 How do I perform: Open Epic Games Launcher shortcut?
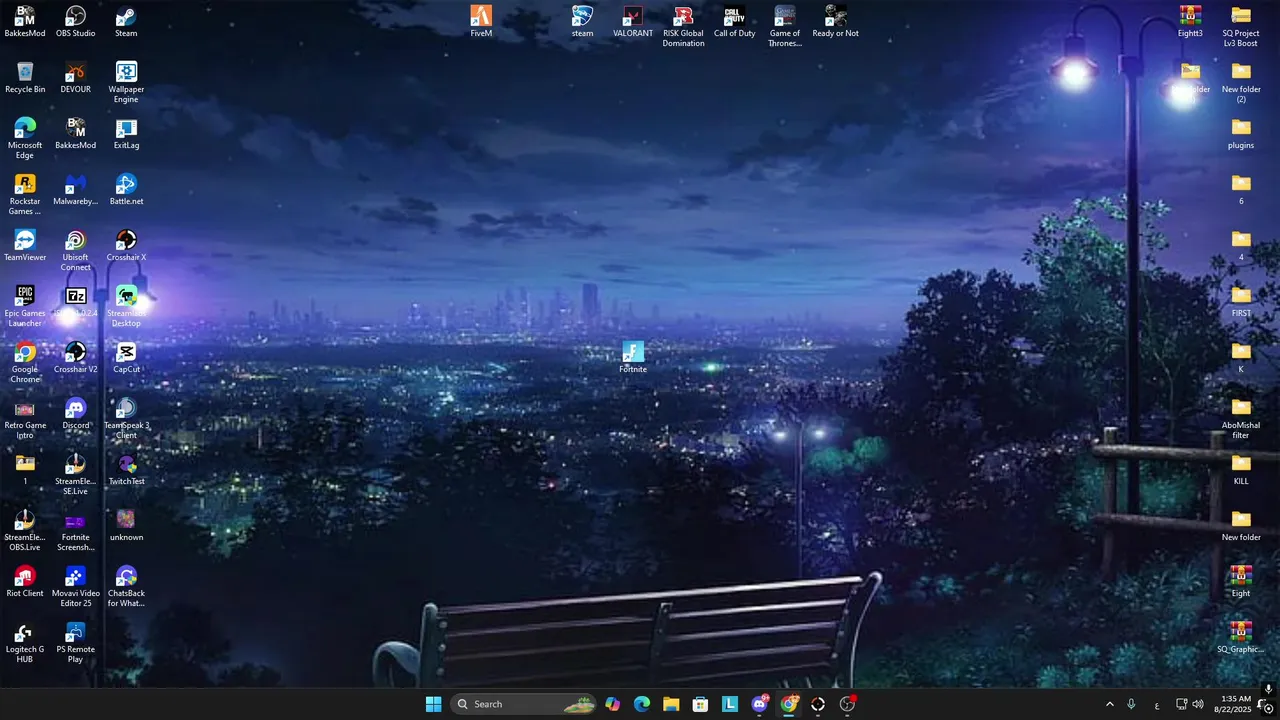pyautogui.click(x=25, y=307)
